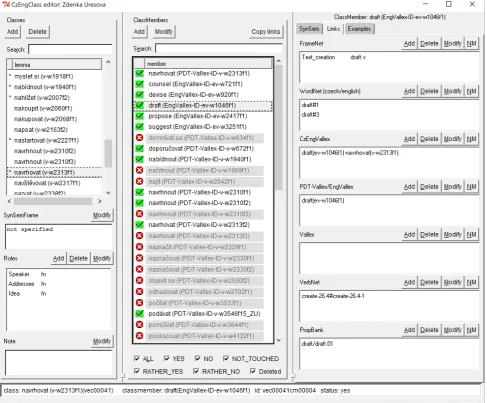Click Add button in FrameNet section
487x403 pixels.
[x=409, y=44]
